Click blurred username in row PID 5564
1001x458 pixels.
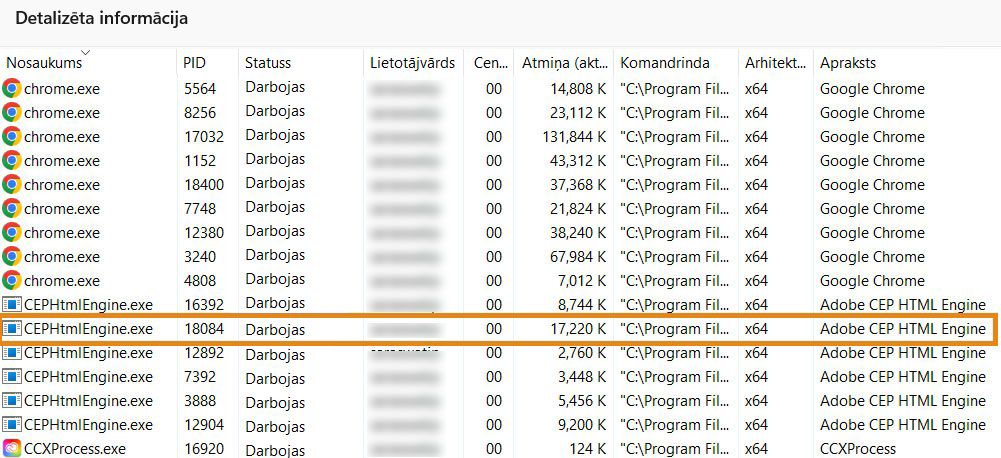pos(405,89)
